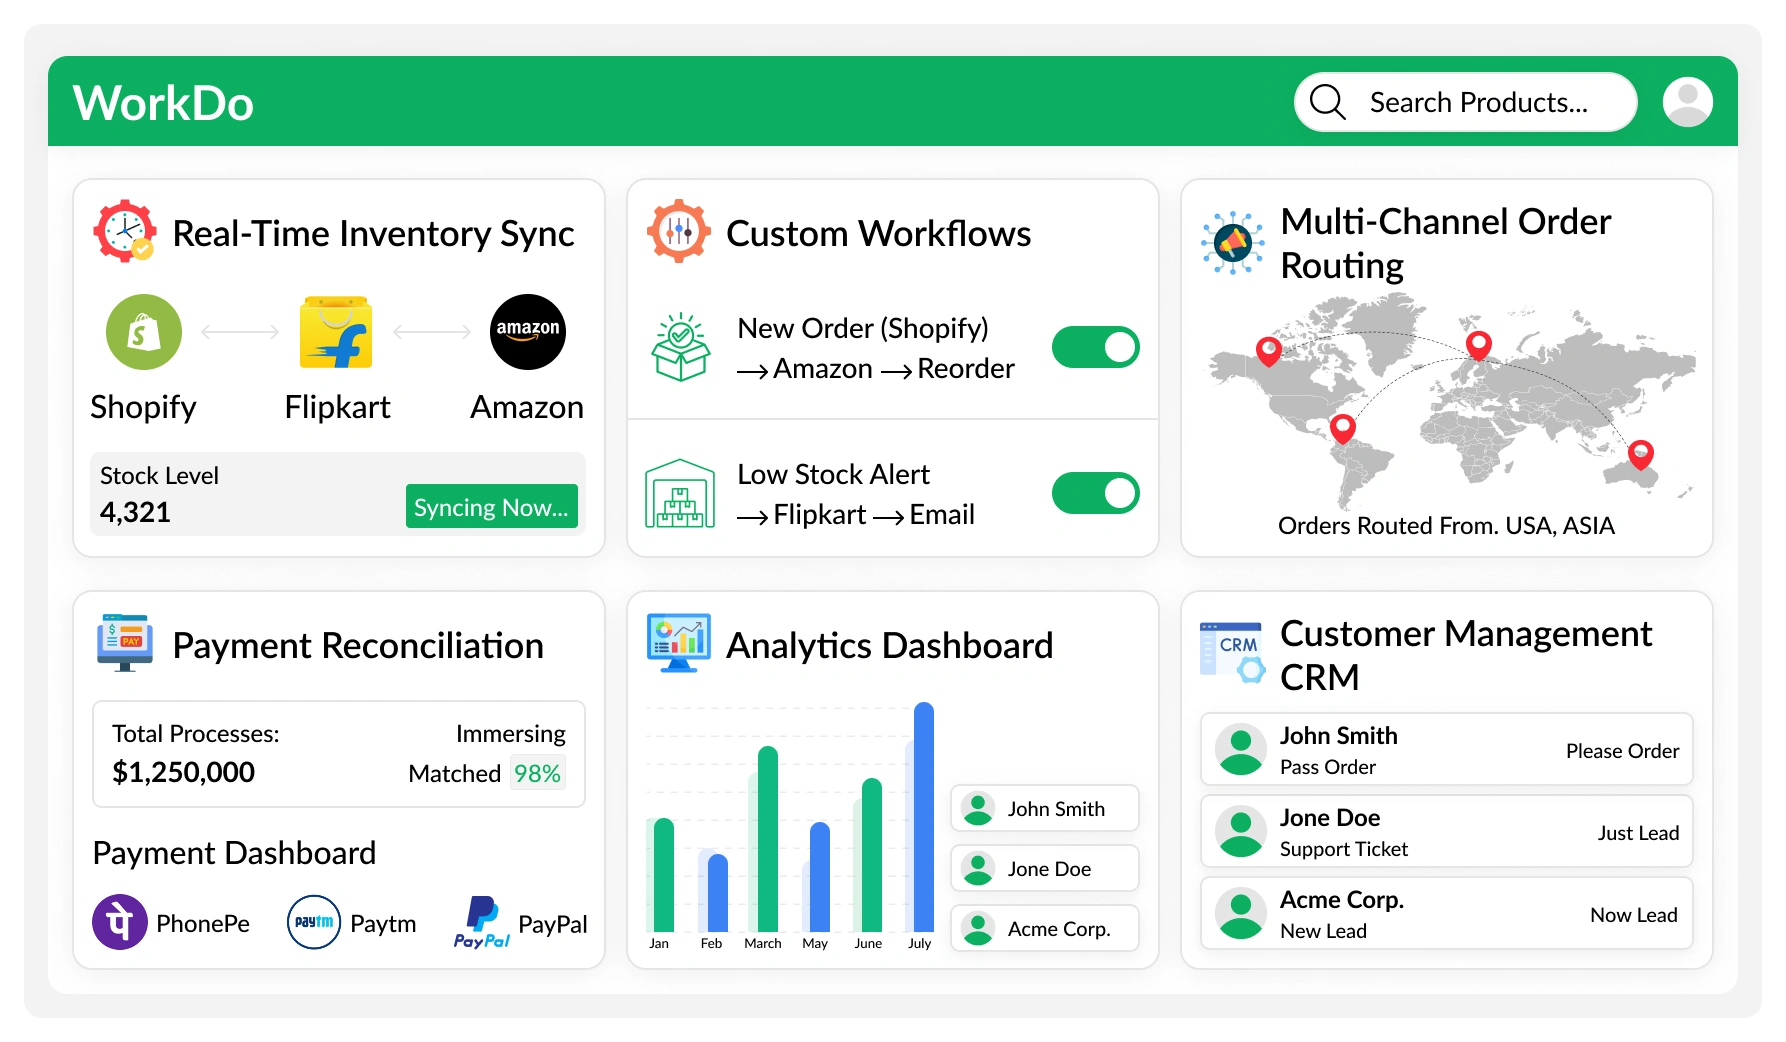The height and width of the screenshot is (1042, 1786).
Task: Click the WorkDo logo text
Action: tap(164, 103)
